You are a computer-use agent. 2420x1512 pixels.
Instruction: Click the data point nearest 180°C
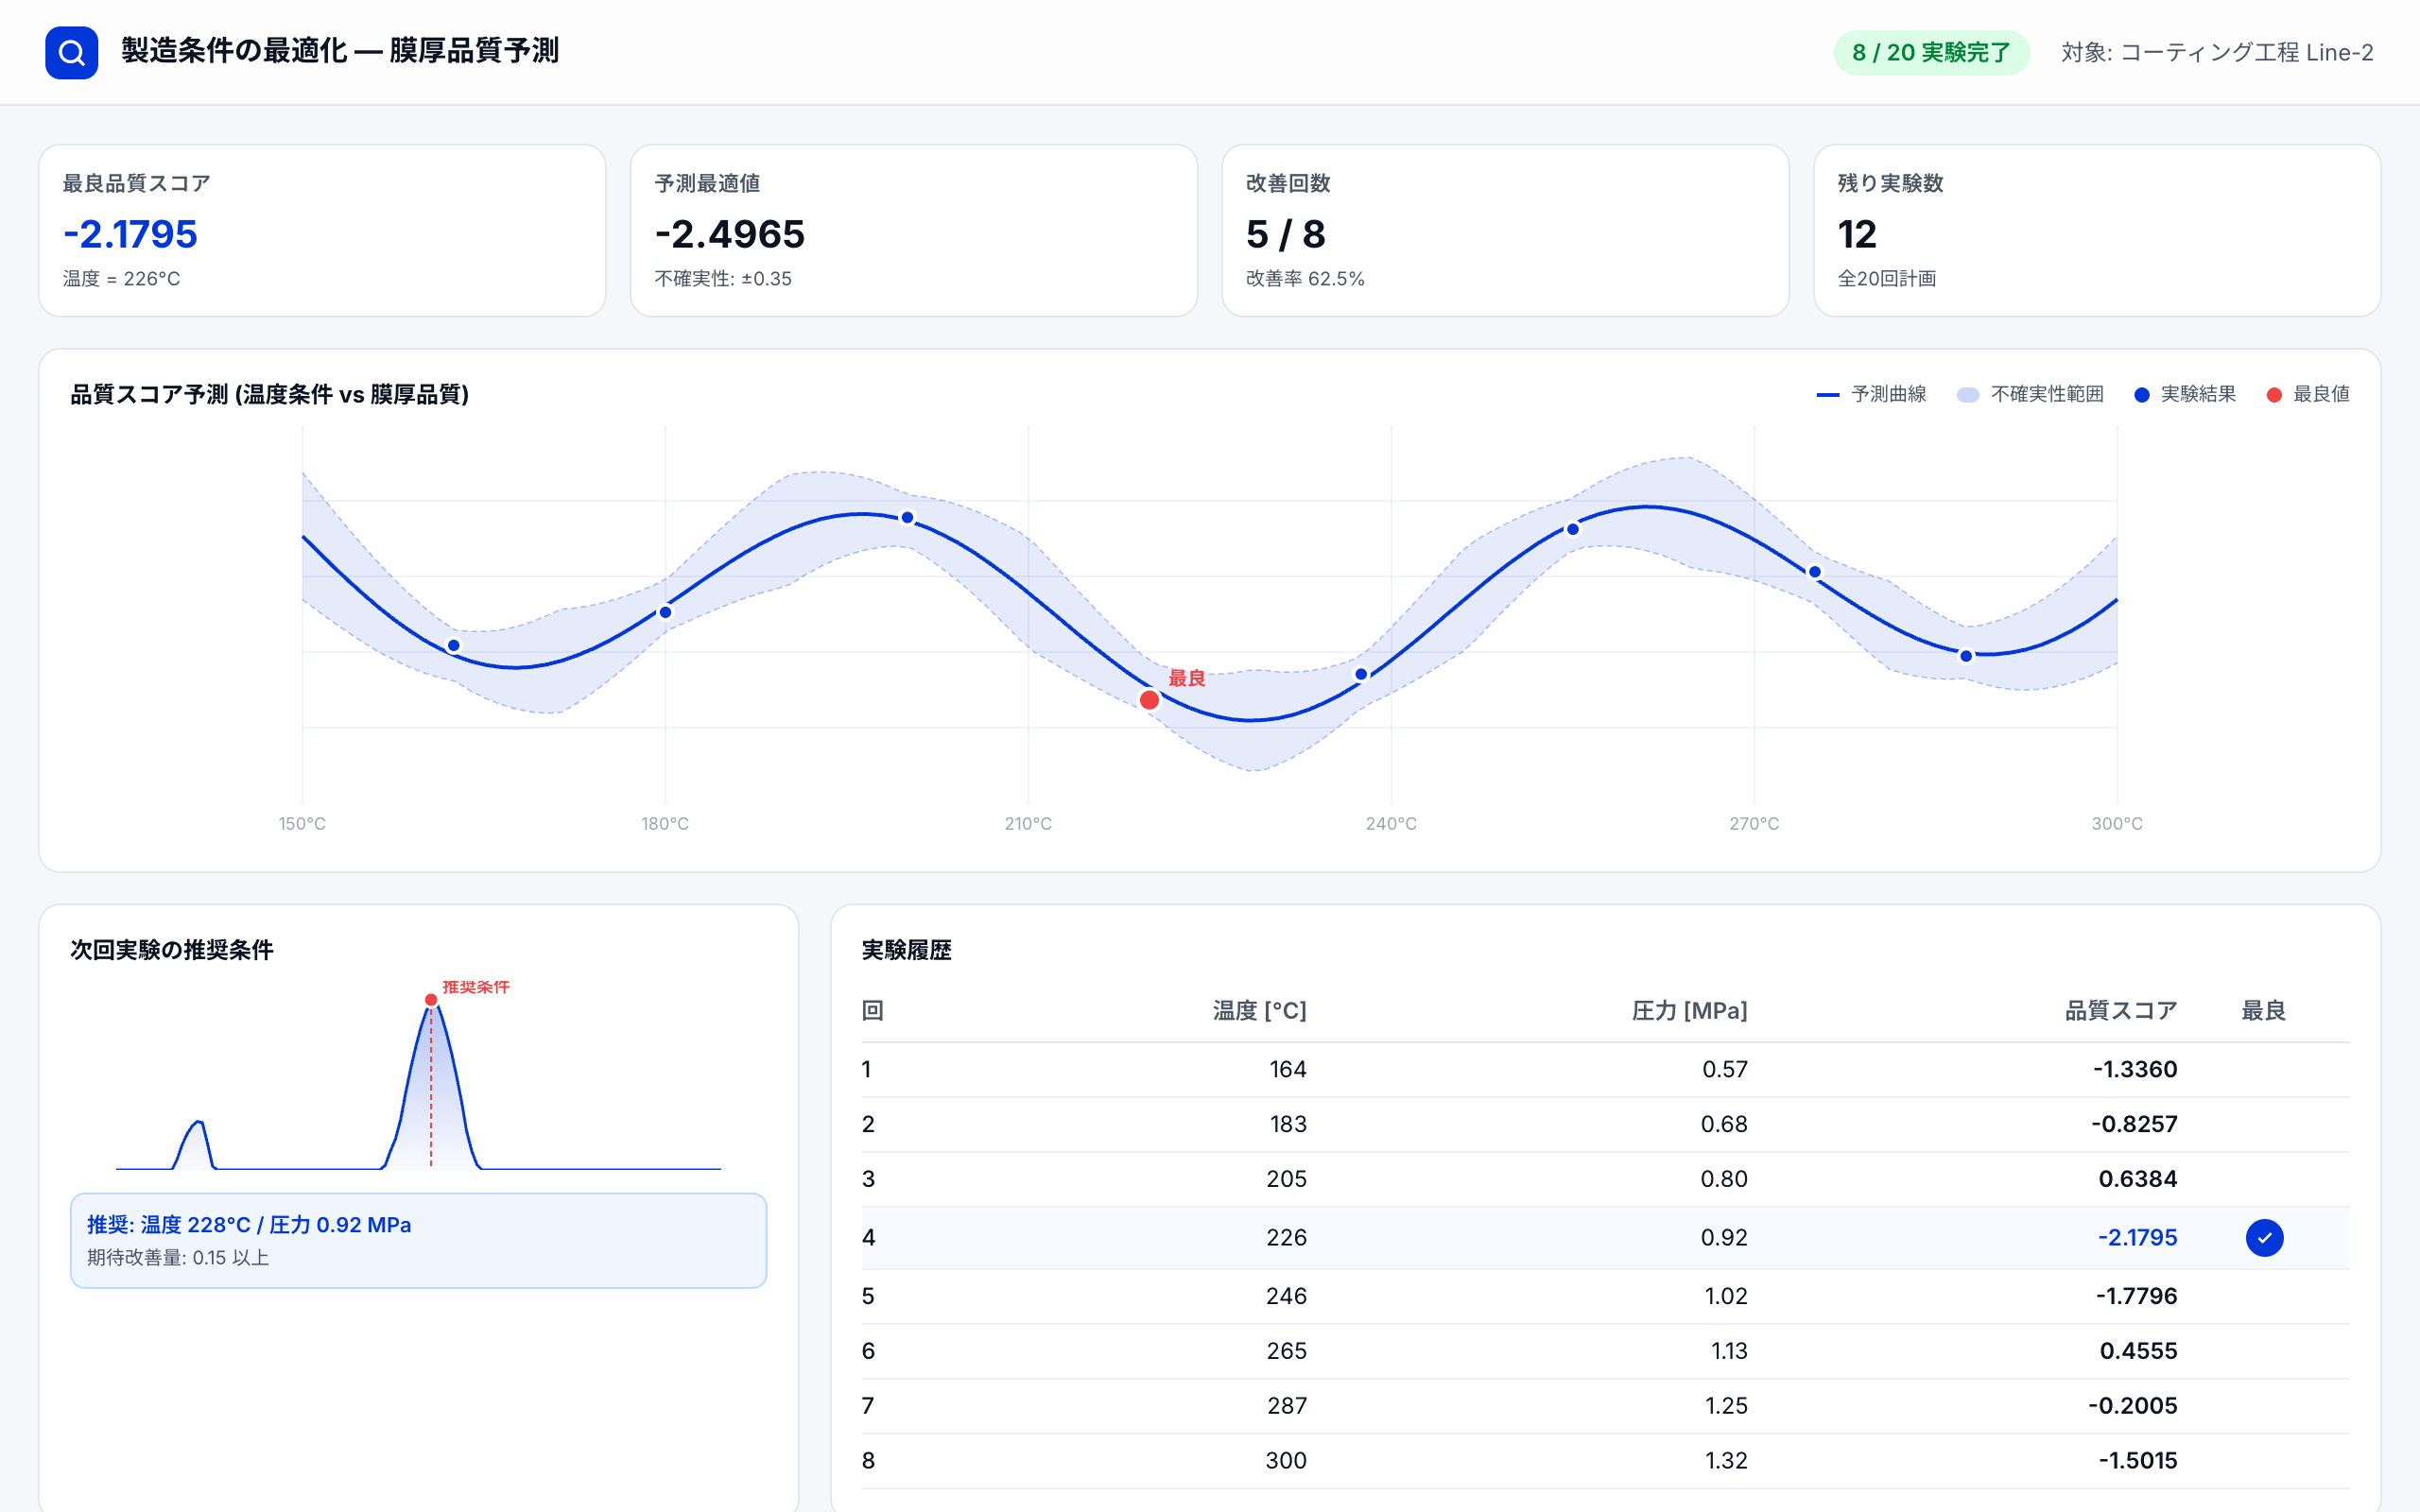pos(665,612)
